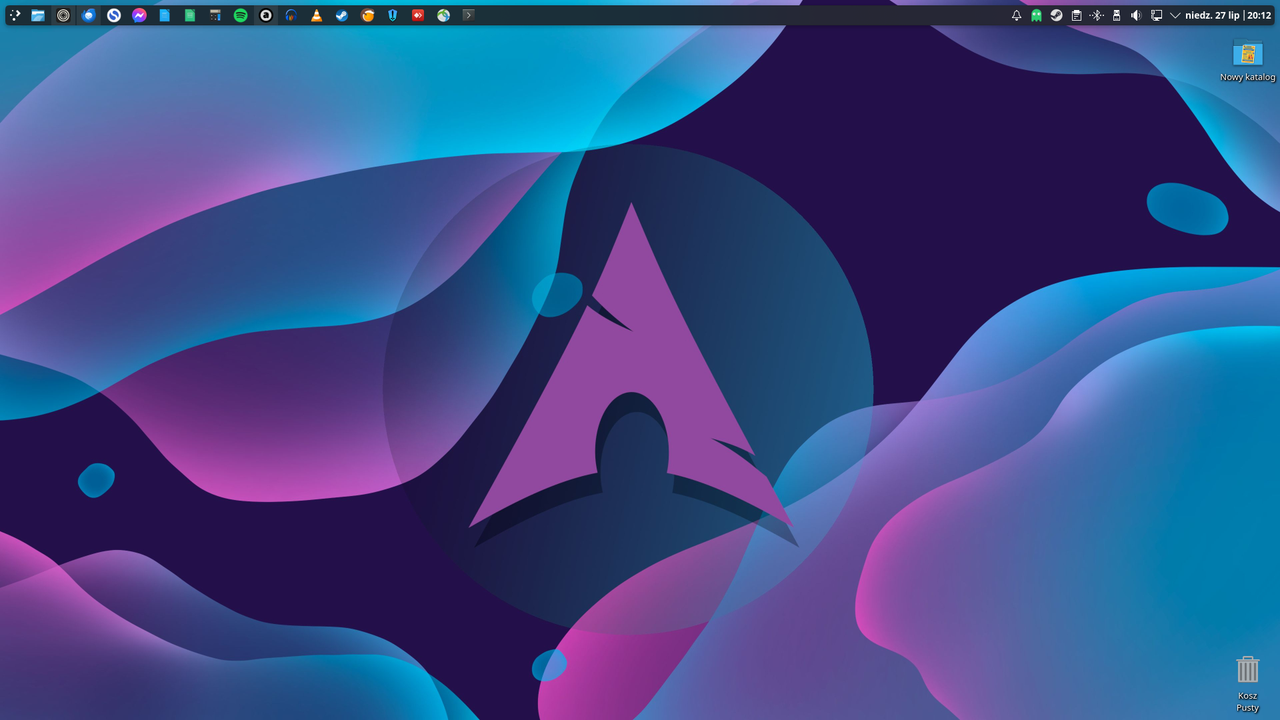The image size is (1280, 720).
Task: Select the Kosz trash icon on desktop
Action: [x=1247, y=683]
